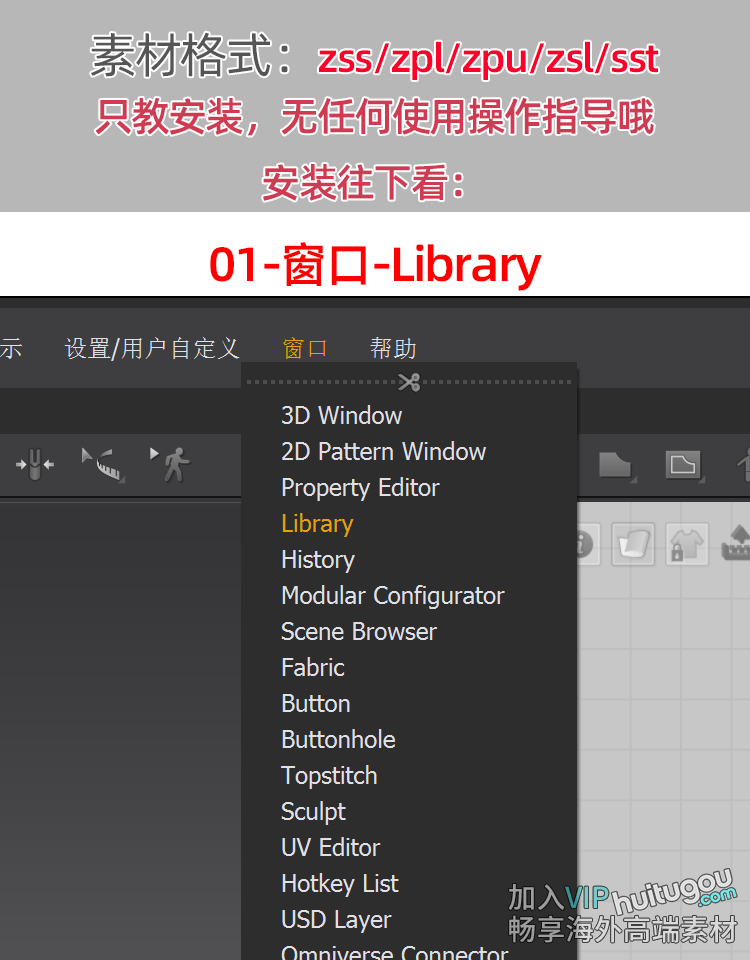This screenshot has height=960, width=750.
Task: Open the 设置/用户自定义 menu
Action: pyautogui.click(x=152, y=349)
